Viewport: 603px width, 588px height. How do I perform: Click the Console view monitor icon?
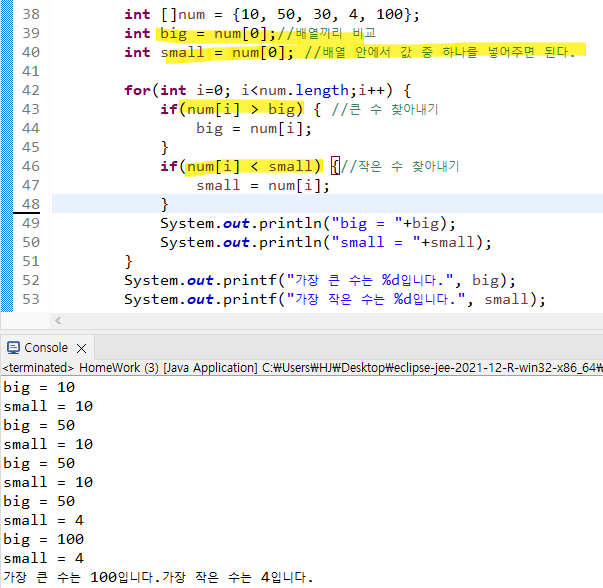pyautogui.click(x=13, y=348)
